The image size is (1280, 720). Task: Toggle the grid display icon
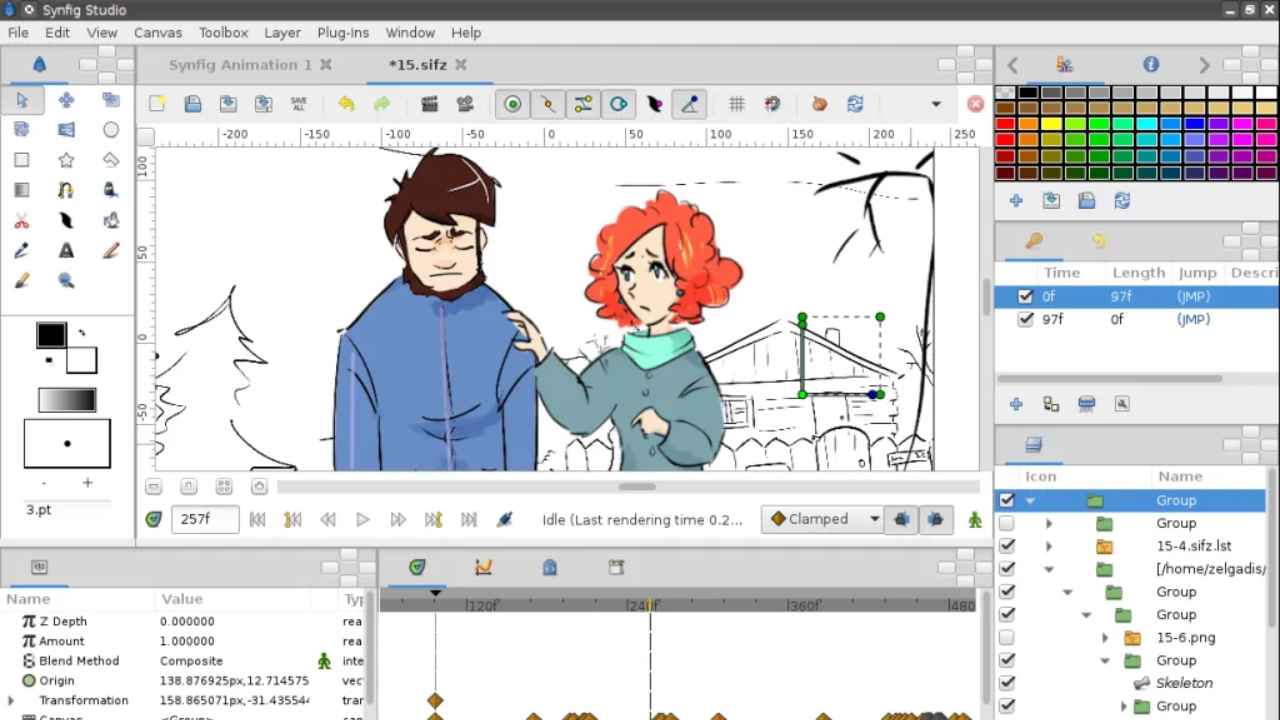point(737,104)
